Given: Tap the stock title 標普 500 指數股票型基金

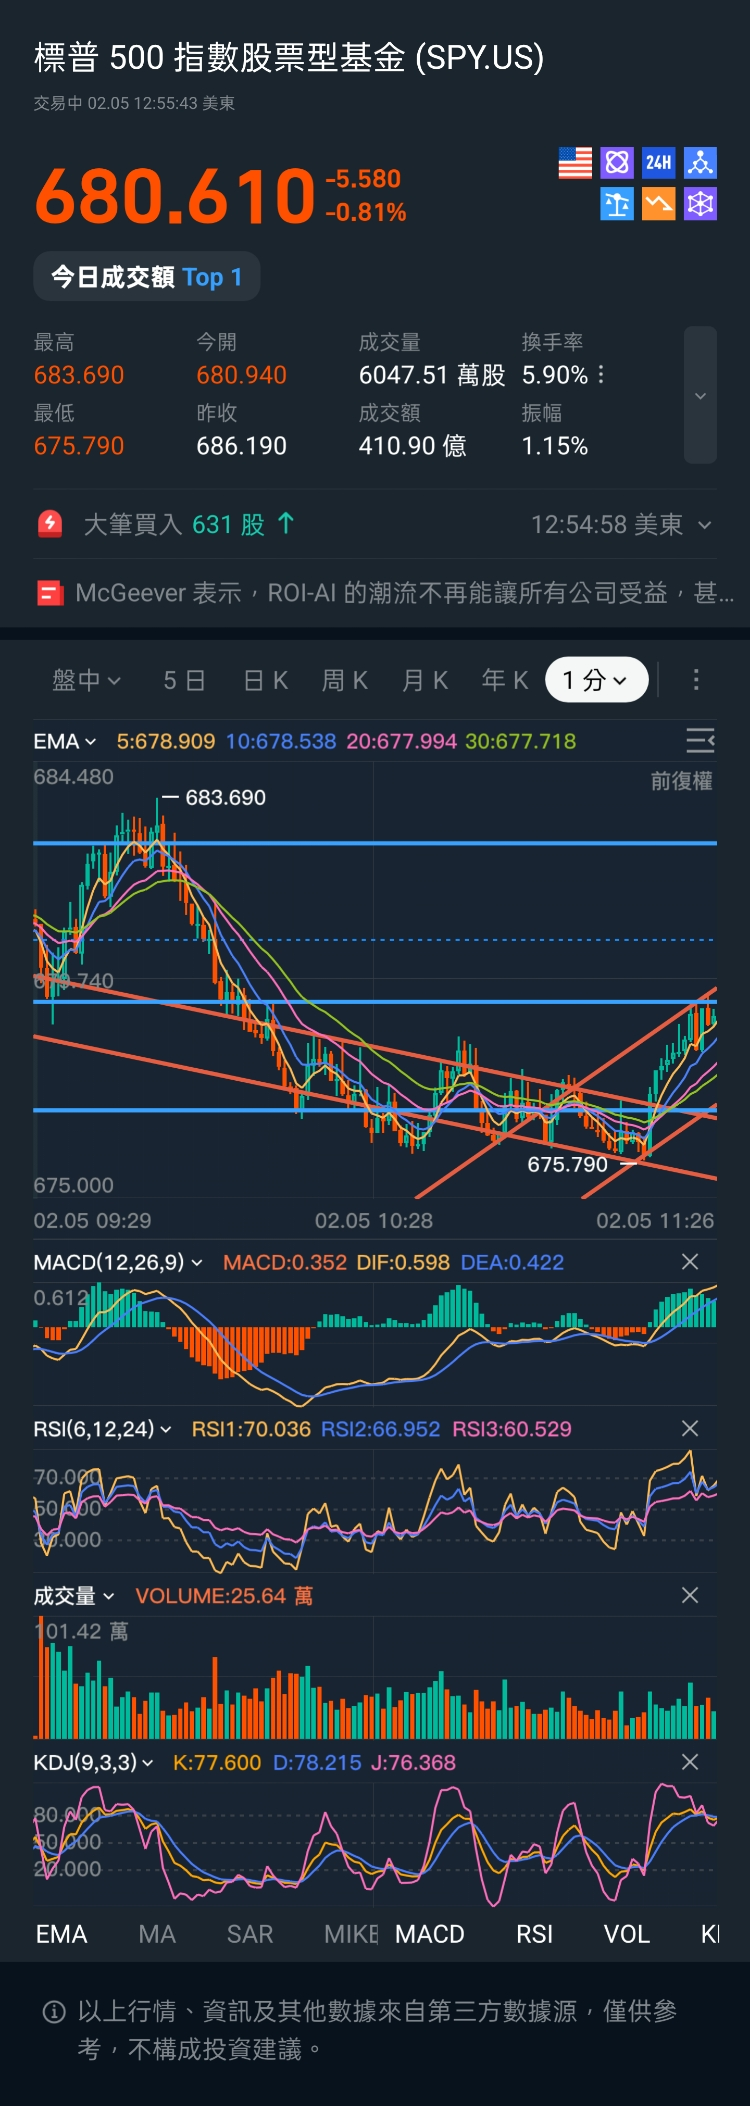Looking at the screenshot, I should point(289,57).
